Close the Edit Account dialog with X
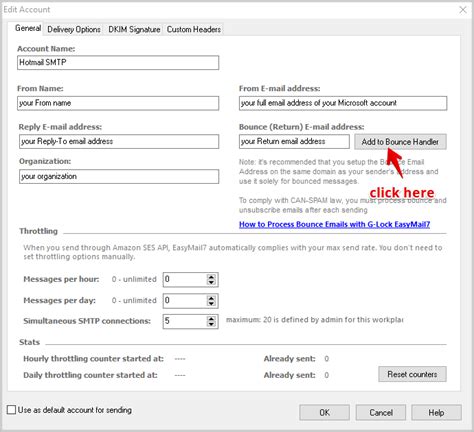474x432 pixels. (463, 10)
